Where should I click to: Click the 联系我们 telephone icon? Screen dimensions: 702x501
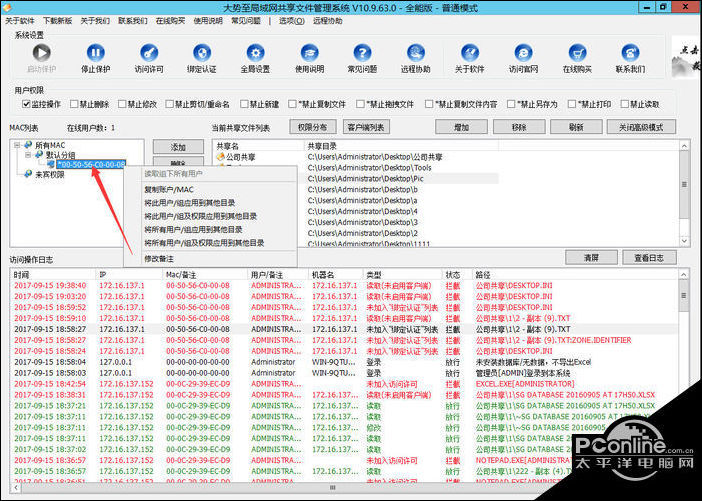click(x=630, y=53)
